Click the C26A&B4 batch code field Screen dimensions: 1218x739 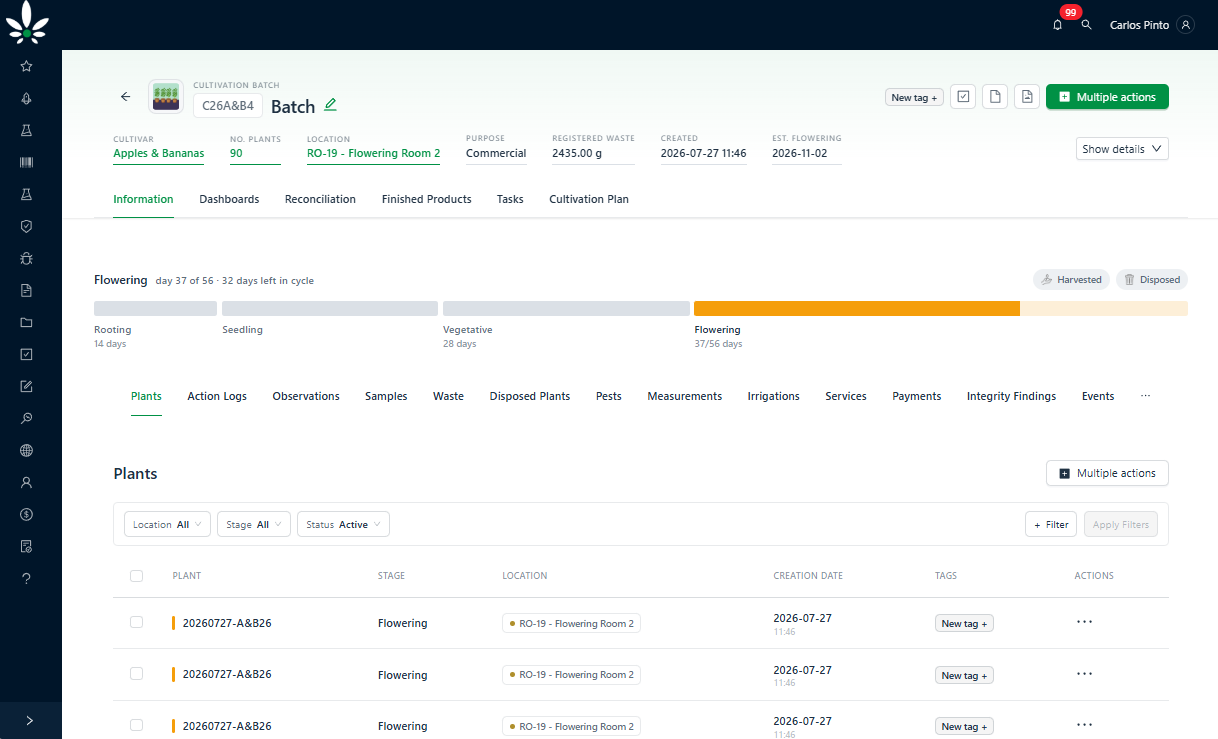tap(228, 105)
